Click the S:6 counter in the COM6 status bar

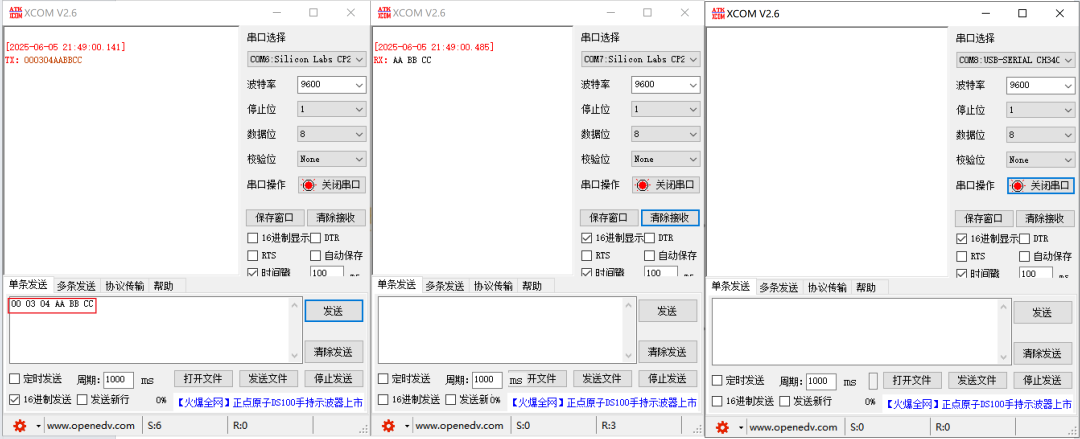[x=156, y=426]
